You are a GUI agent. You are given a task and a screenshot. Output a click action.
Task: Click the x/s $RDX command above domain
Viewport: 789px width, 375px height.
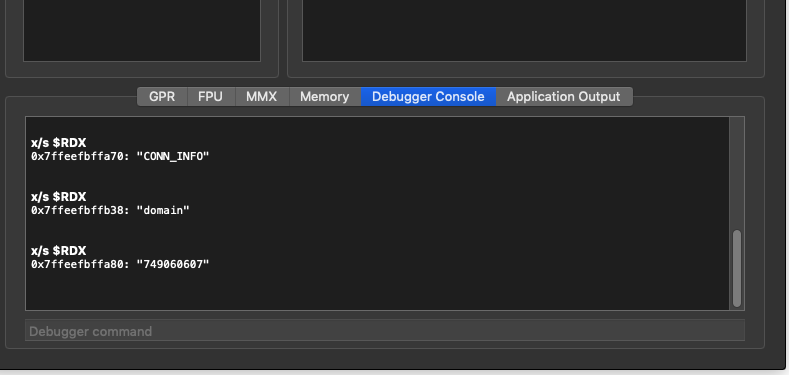pyautogui.click(x=58, y=197)
